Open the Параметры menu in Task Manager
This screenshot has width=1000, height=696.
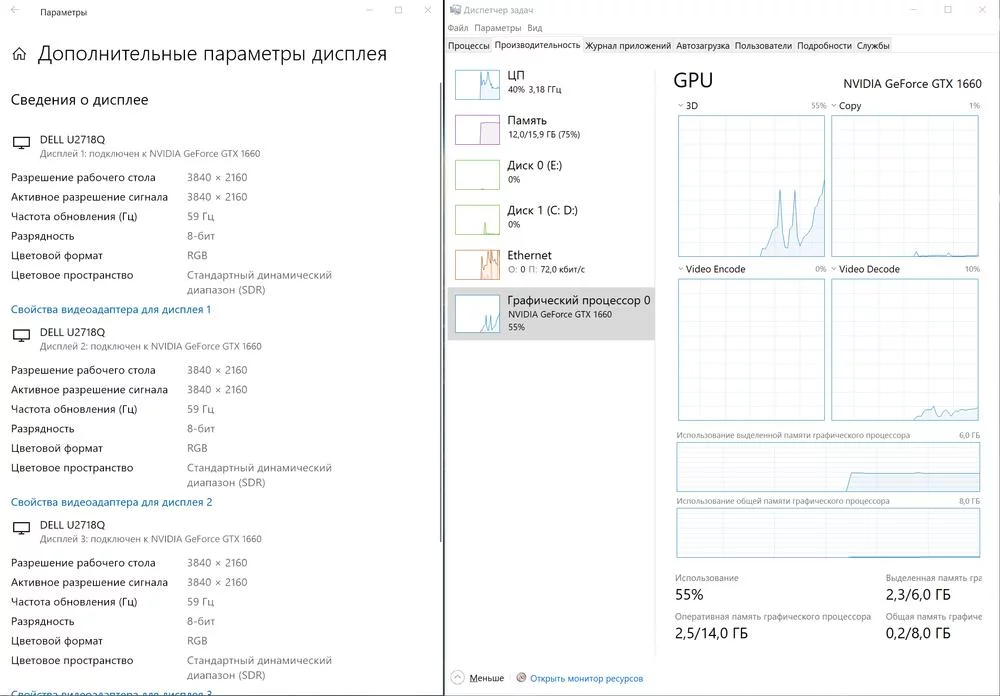(x=497, y=28)
